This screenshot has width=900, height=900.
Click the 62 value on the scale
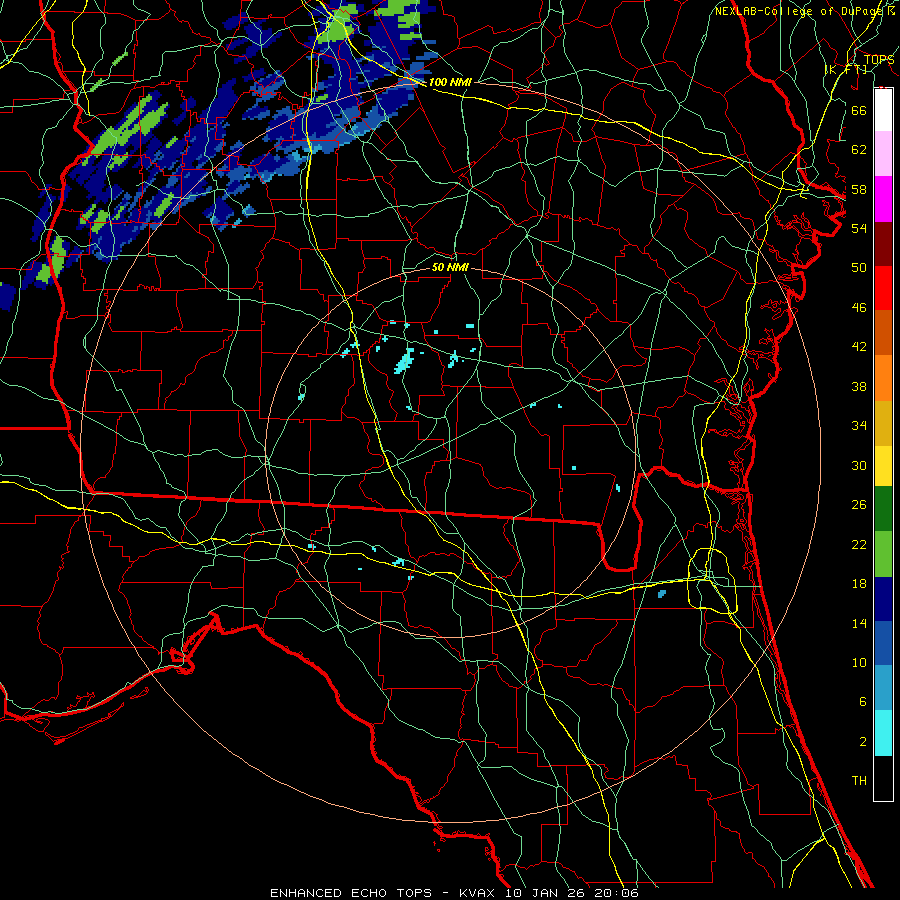pyautogui.click(x=859, y=150)
